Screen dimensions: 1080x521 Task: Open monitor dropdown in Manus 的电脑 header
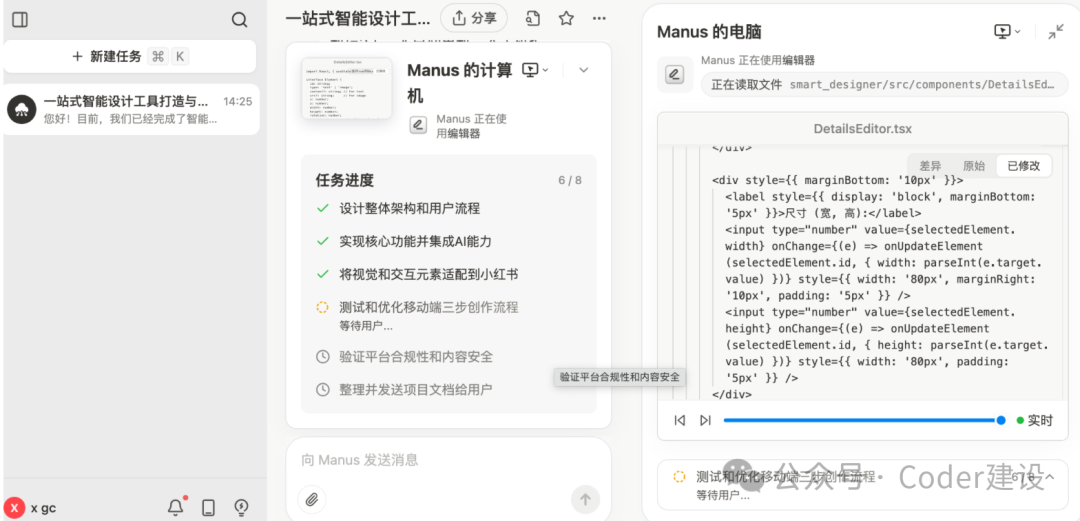point(1007,32)
